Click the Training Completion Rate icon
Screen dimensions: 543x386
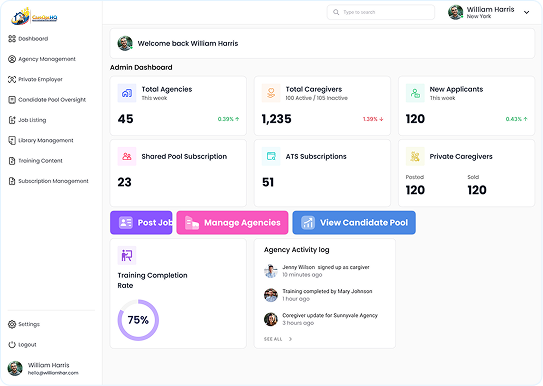coord(127,255)
